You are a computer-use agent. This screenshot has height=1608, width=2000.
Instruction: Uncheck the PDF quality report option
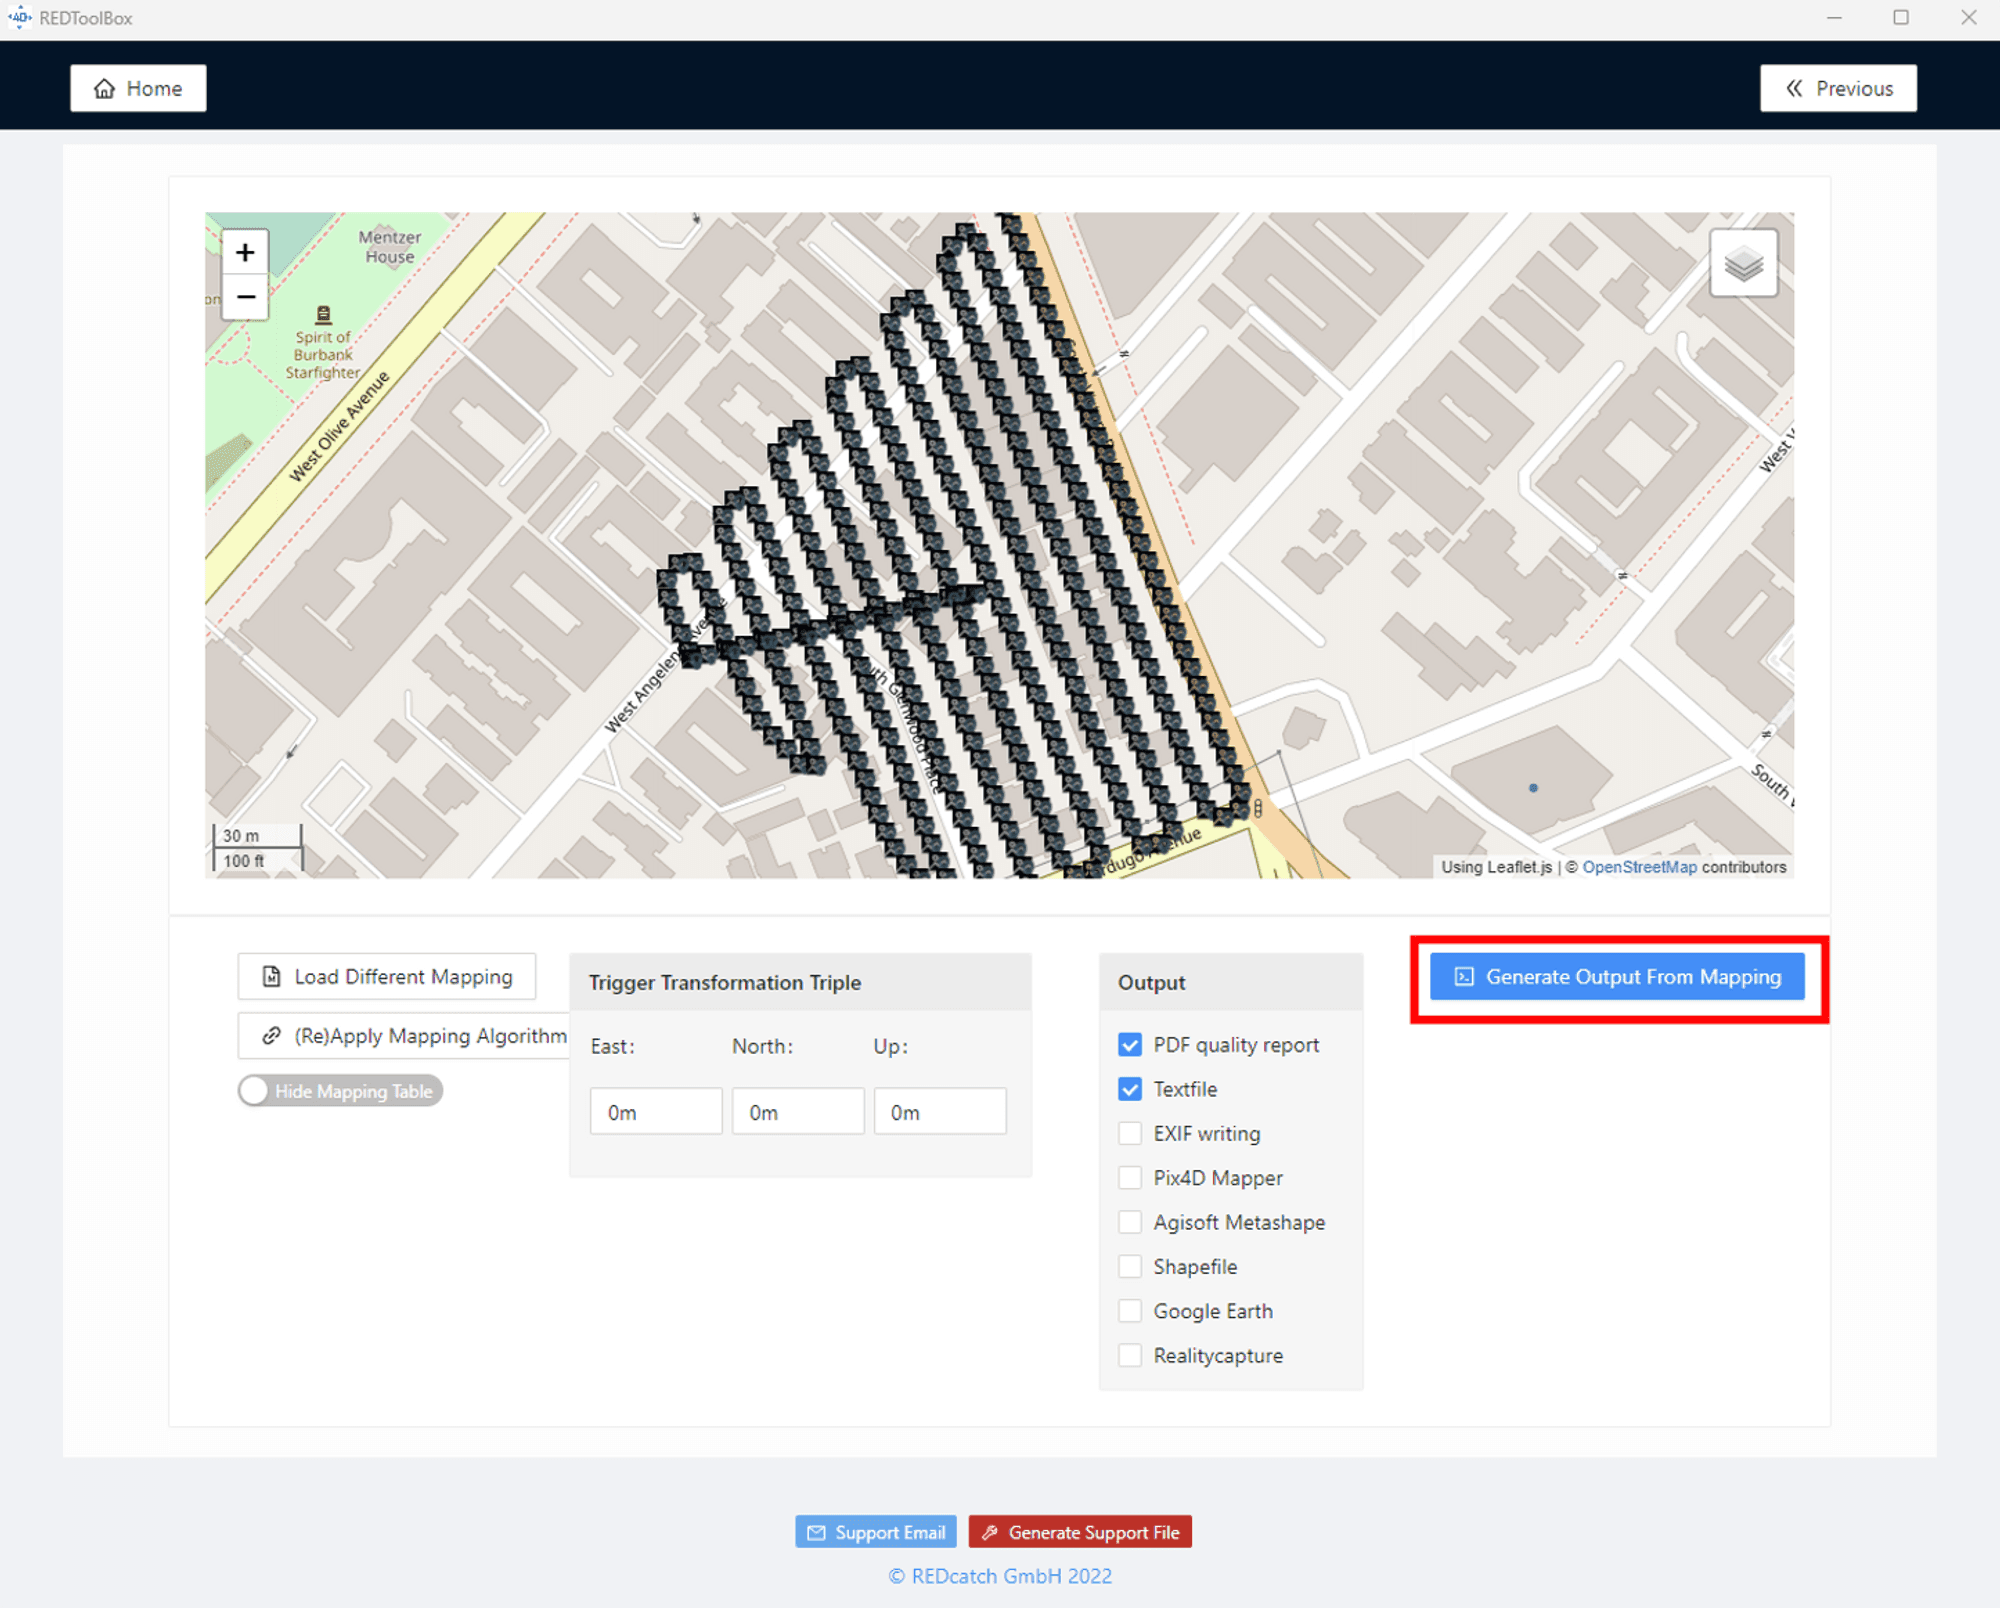tap(1130, 1044)
